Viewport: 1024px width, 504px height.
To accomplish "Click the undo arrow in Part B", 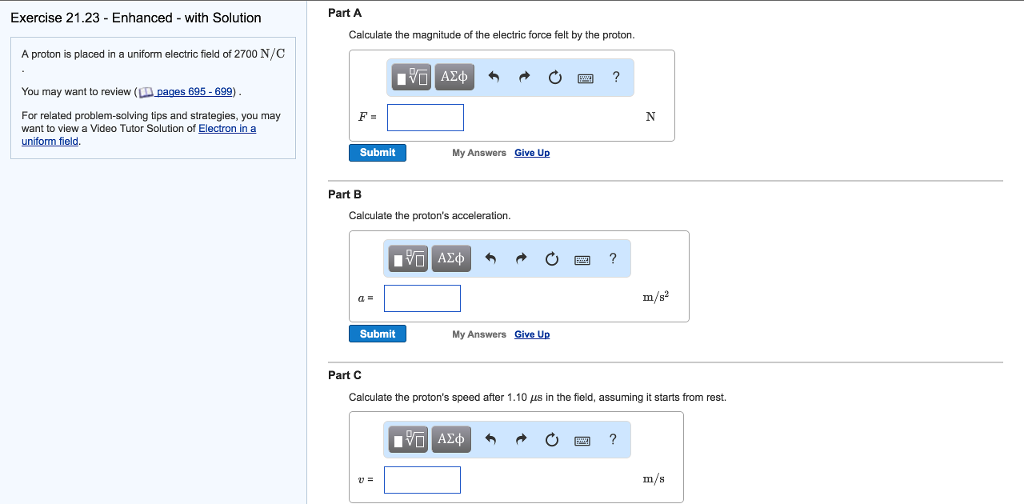I will pyautogui.click(x=490, y=259).
